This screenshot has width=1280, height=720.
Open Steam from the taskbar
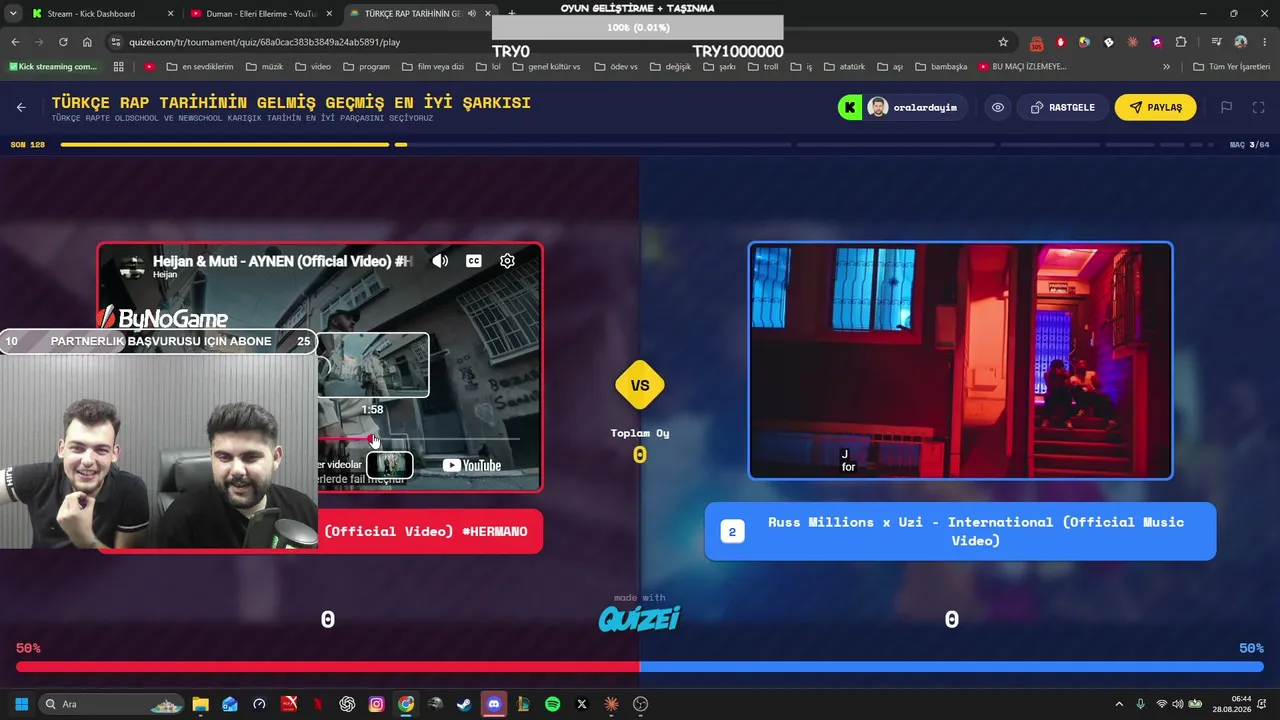pyautogui.click(x=464, y=704)
